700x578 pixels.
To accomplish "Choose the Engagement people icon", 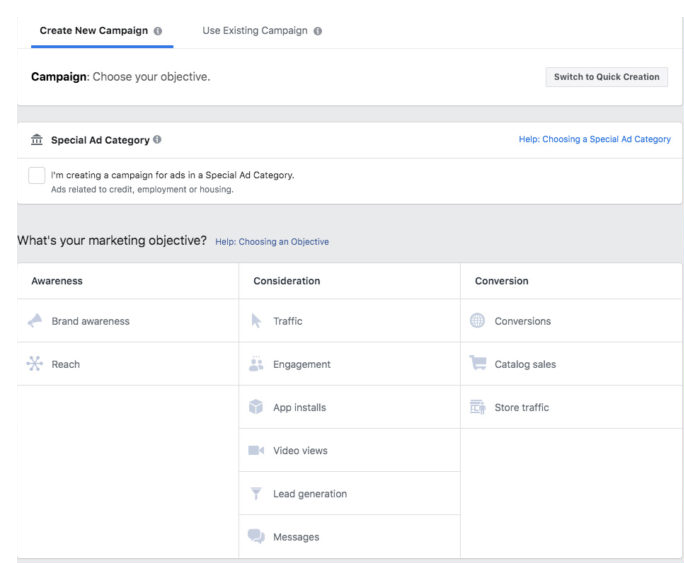I will click(x=256, y=364).
